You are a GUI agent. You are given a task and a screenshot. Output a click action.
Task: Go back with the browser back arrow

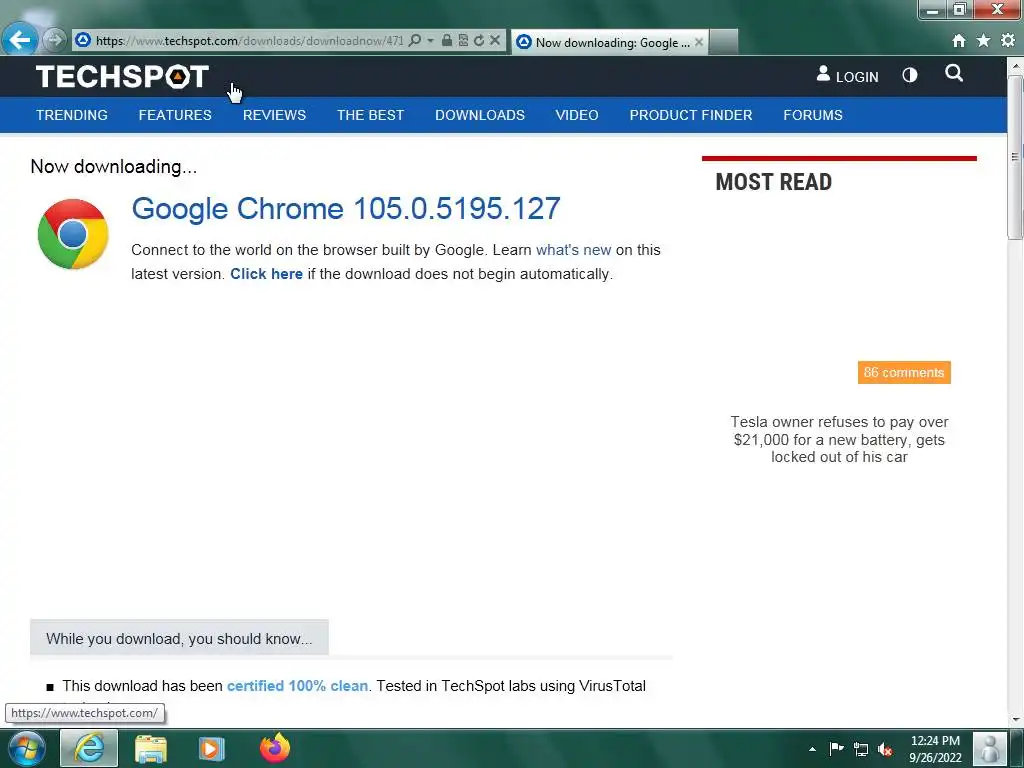20,40
